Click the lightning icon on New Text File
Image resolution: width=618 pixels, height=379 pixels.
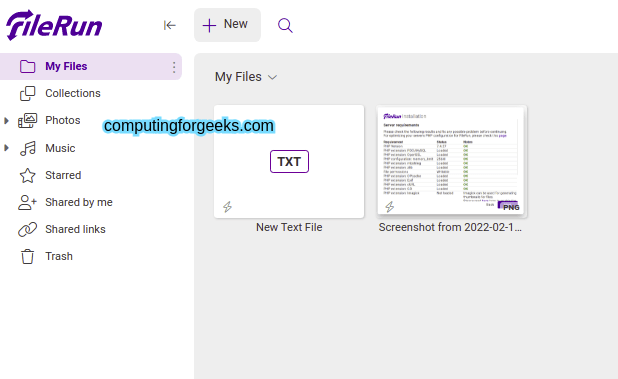(x=227, y=207)
